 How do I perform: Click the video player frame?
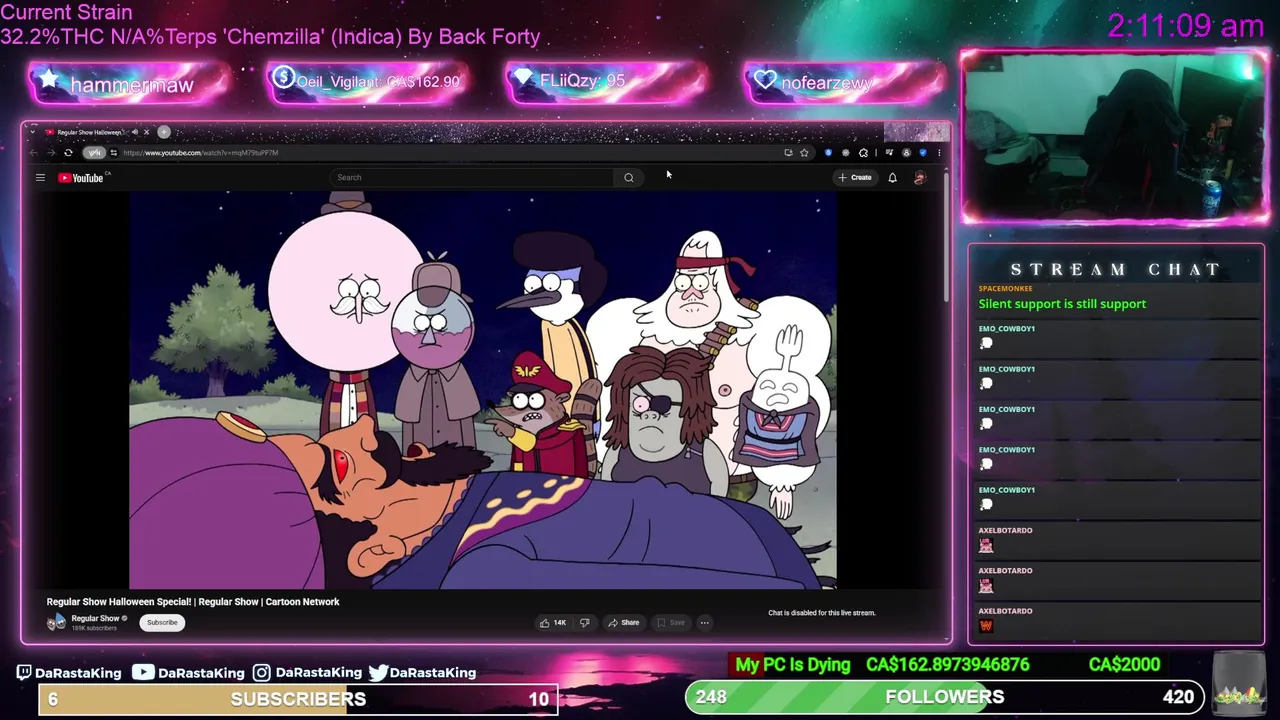click(482, 391)
